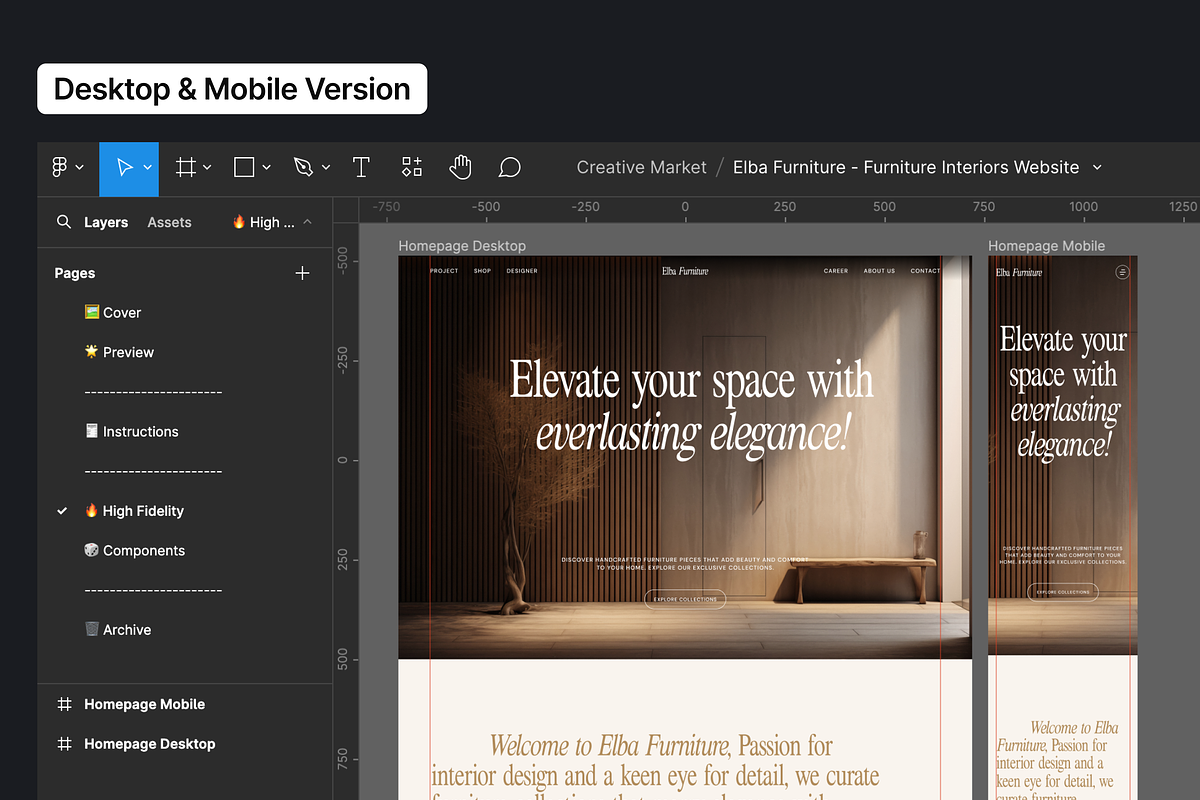Click SHOP in the desktop design nav
This screenshot has height=800, width=1200.
482,271
